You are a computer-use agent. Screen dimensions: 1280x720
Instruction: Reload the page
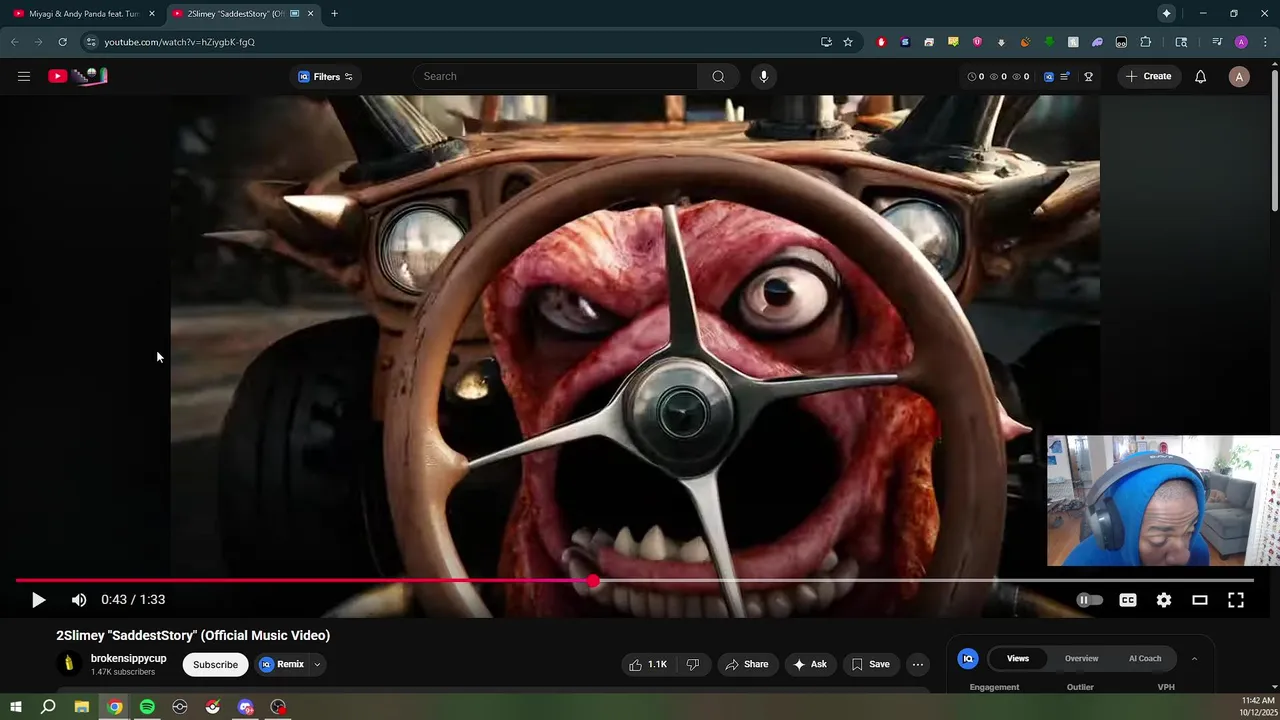pos(62,42)
